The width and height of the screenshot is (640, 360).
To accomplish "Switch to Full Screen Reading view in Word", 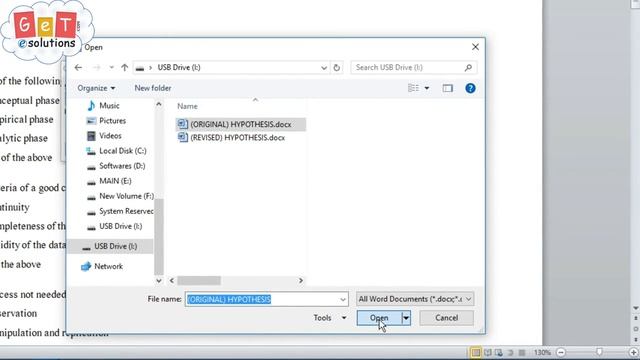I will click(488, 352).
